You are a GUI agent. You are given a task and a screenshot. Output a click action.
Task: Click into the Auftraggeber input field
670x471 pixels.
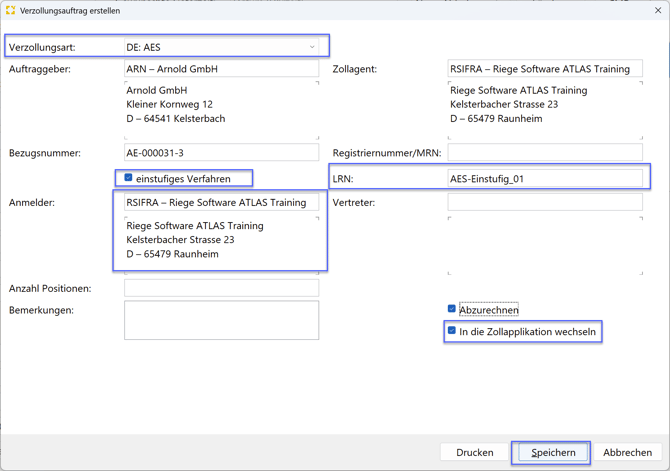click(221, 69)
